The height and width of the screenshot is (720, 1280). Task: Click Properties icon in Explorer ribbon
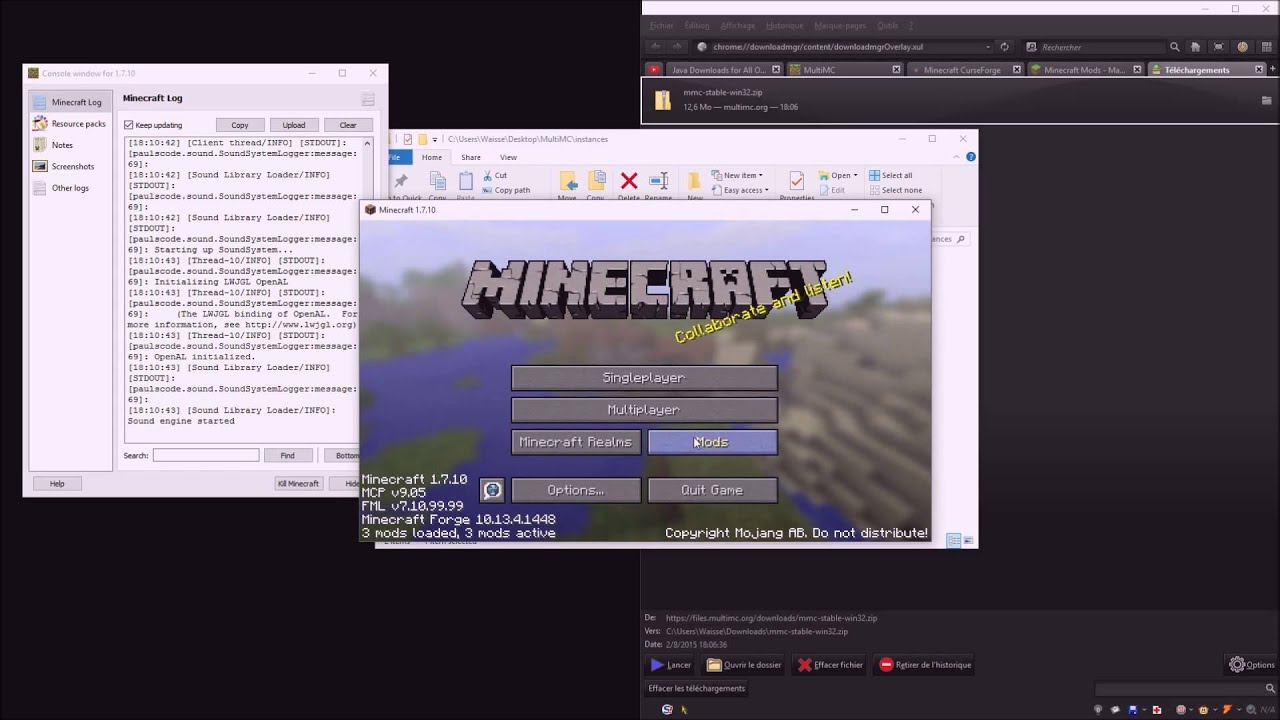(x=796, y=181)
